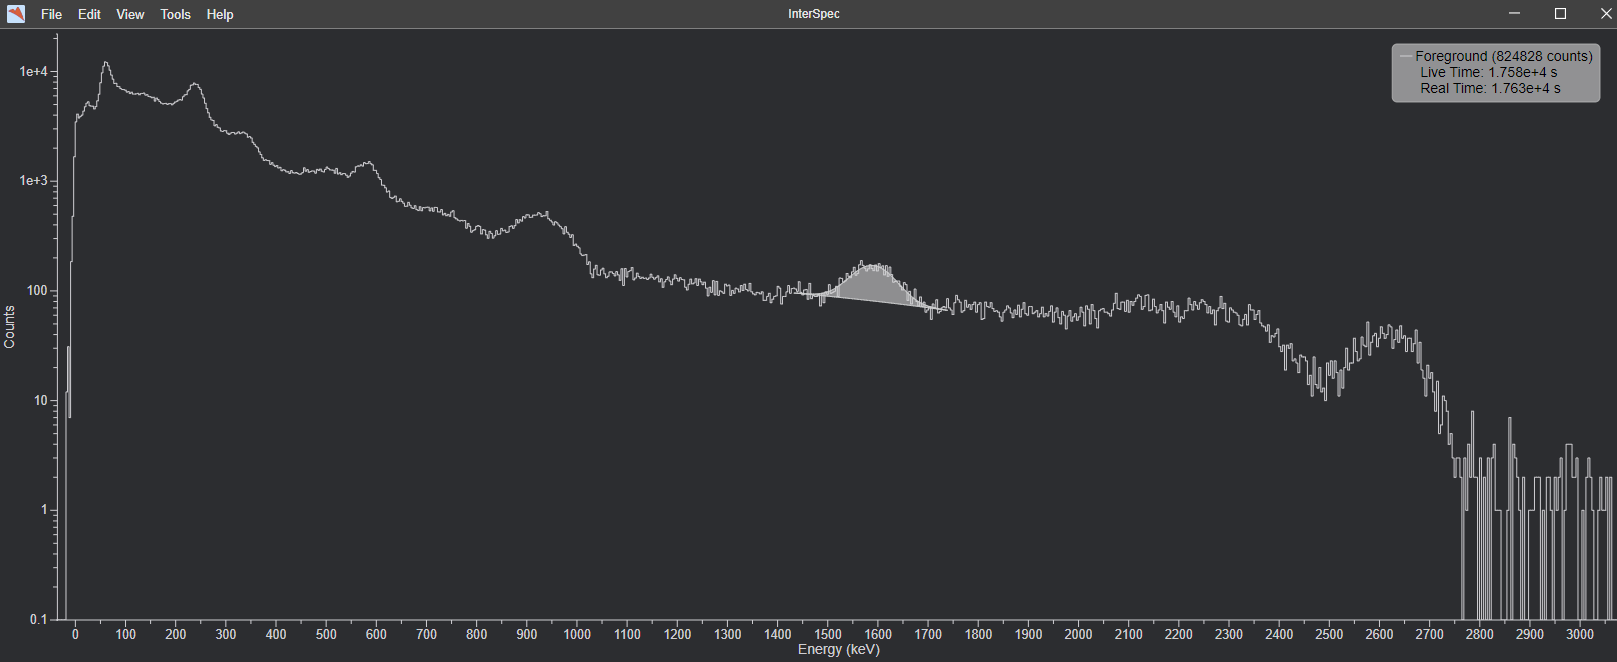Screen dimensions: 1617x662
Task: Click the InterSpec app logo icon
Action: click(16, 14)
